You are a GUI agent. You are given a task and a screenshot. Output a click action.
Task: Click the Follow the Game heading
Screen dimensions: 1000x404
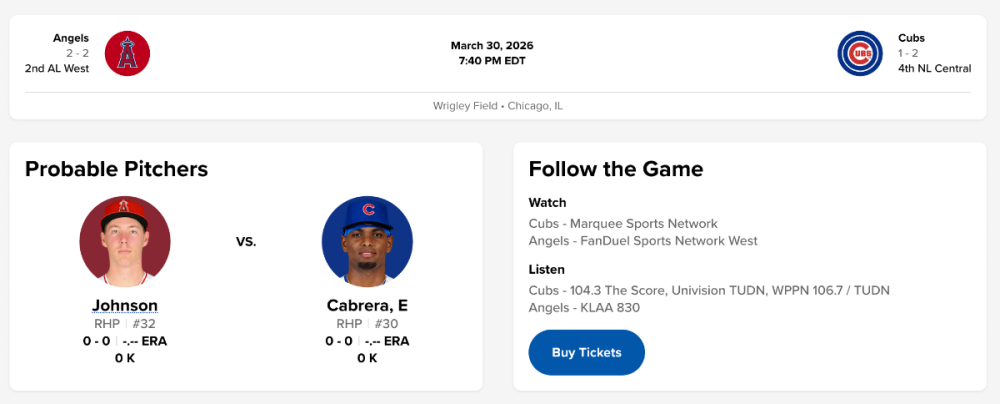click(x=615, y=169)
